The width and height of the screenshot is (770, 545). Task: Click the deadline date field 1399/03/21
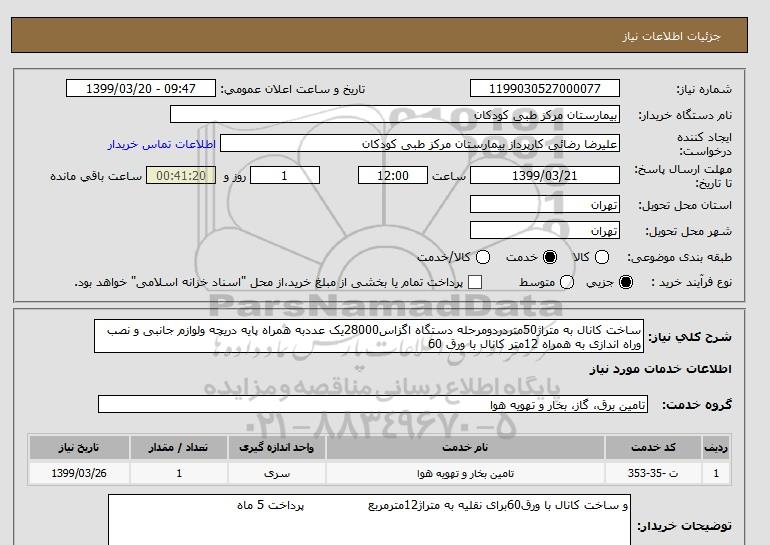tap(545, 175)
